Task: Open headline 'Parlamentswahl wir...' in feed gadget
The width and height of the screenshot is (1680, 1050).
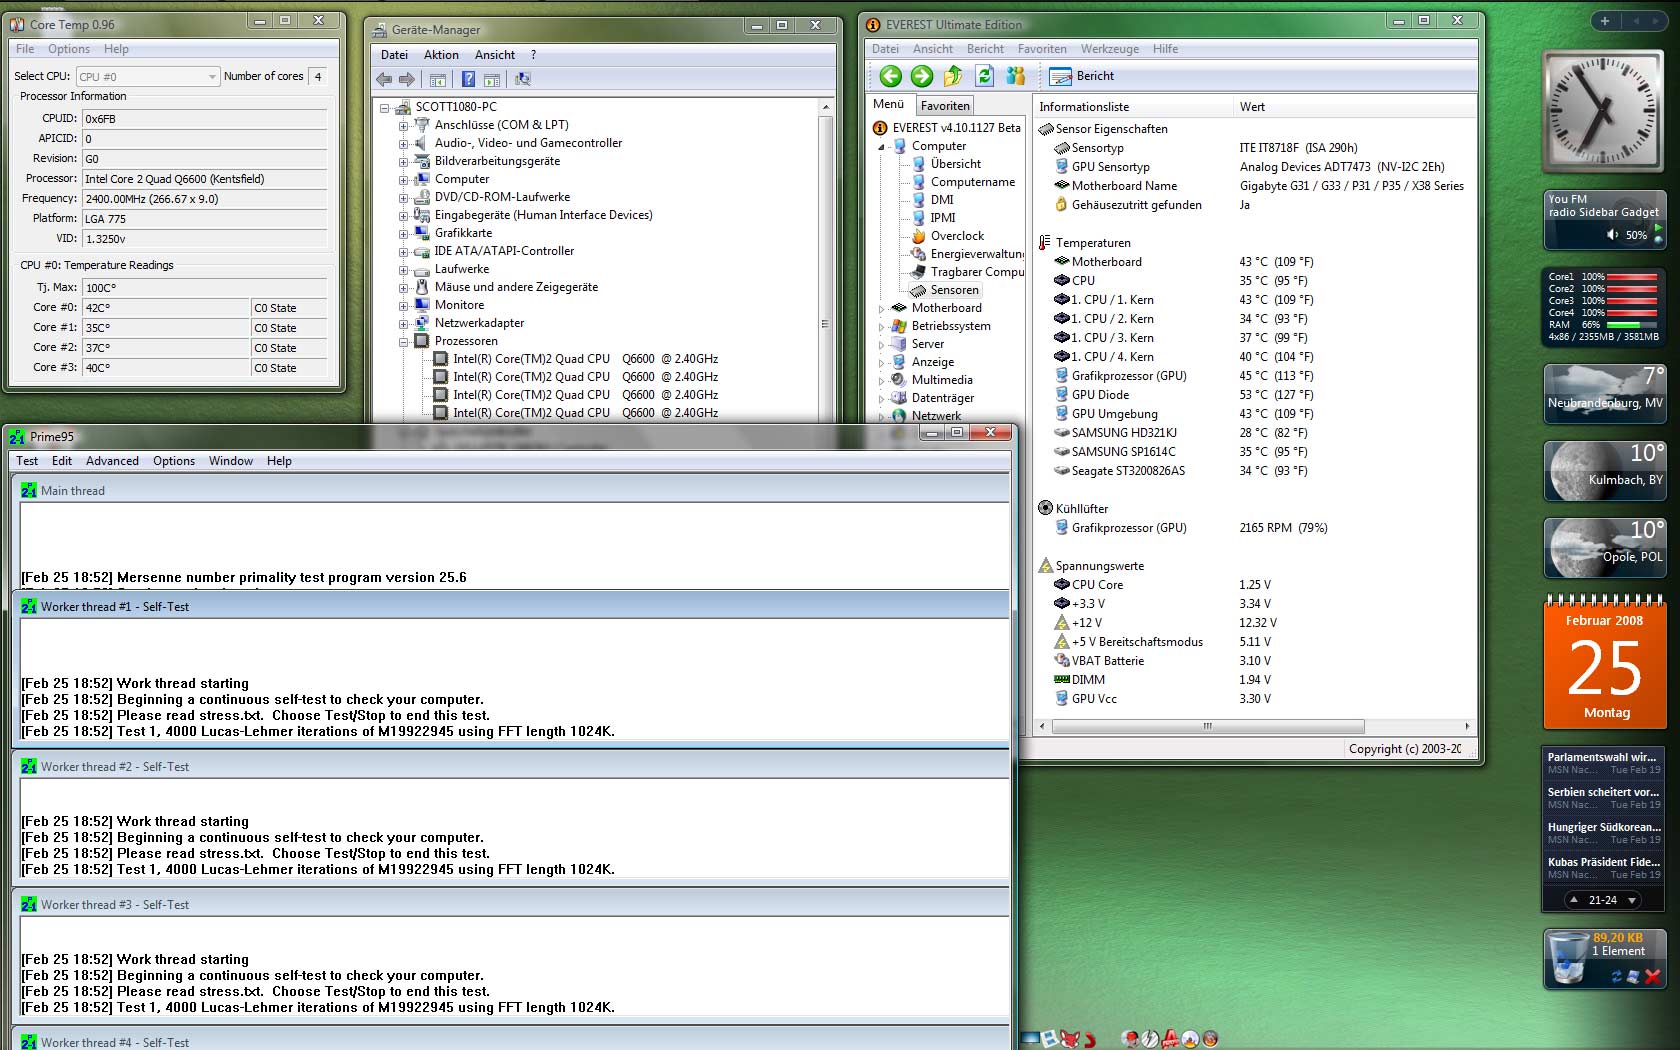Action: point(1602,757)
